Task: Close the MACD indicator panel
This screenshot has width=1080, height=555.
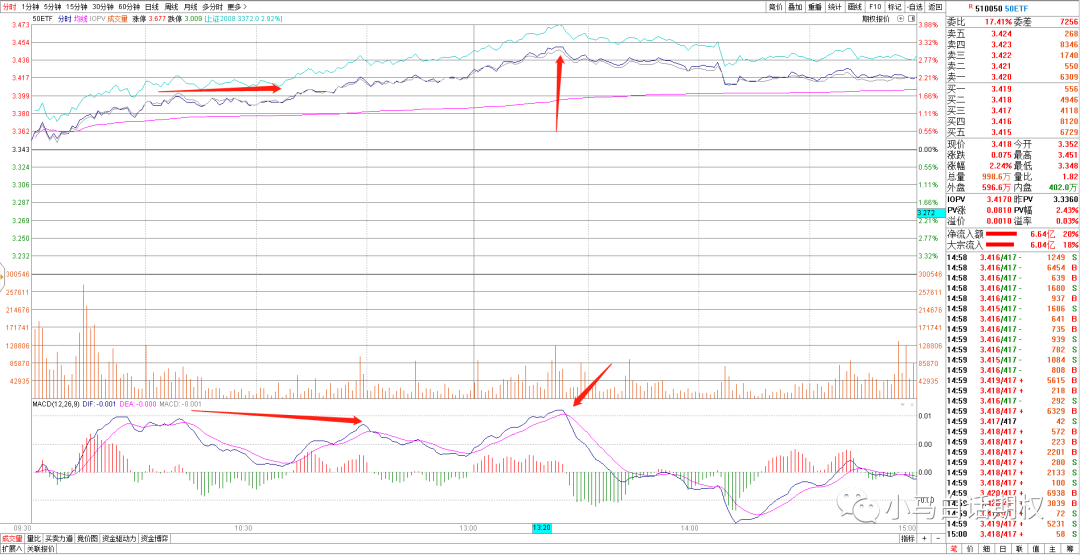Action: point(911,405)
